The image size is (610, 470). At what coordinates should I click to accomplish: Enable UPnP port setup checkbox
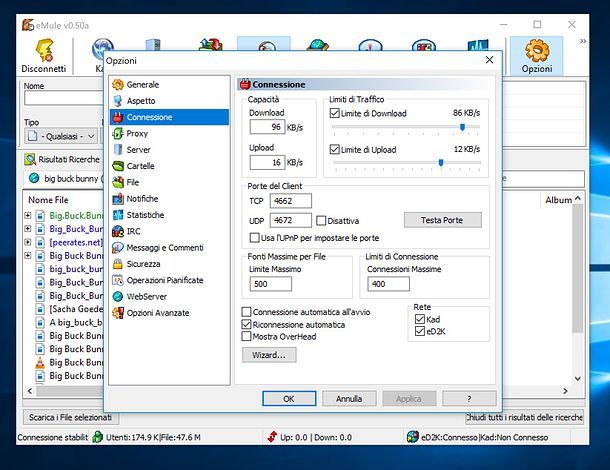(x=254, y=238)
